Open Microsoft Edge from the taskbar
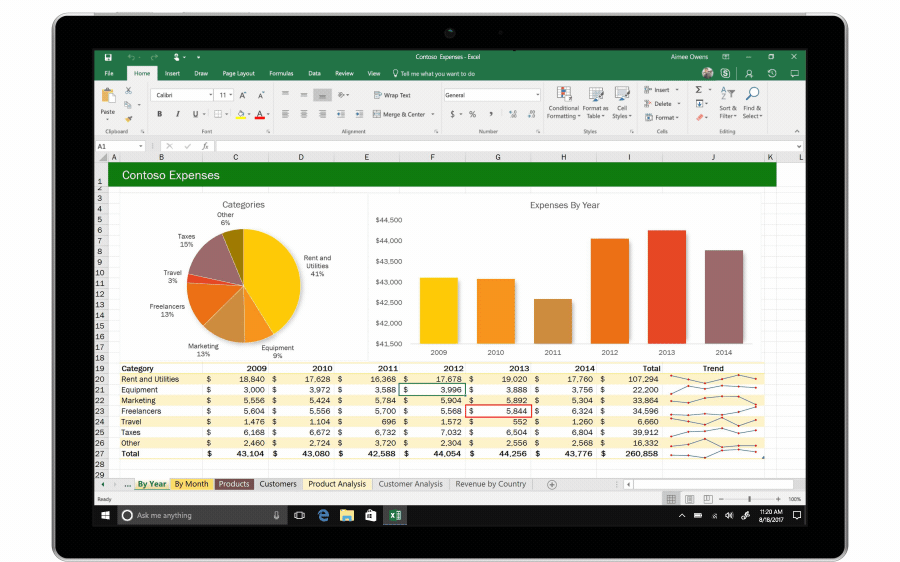 pyautogui.click(x=324, y=515)
